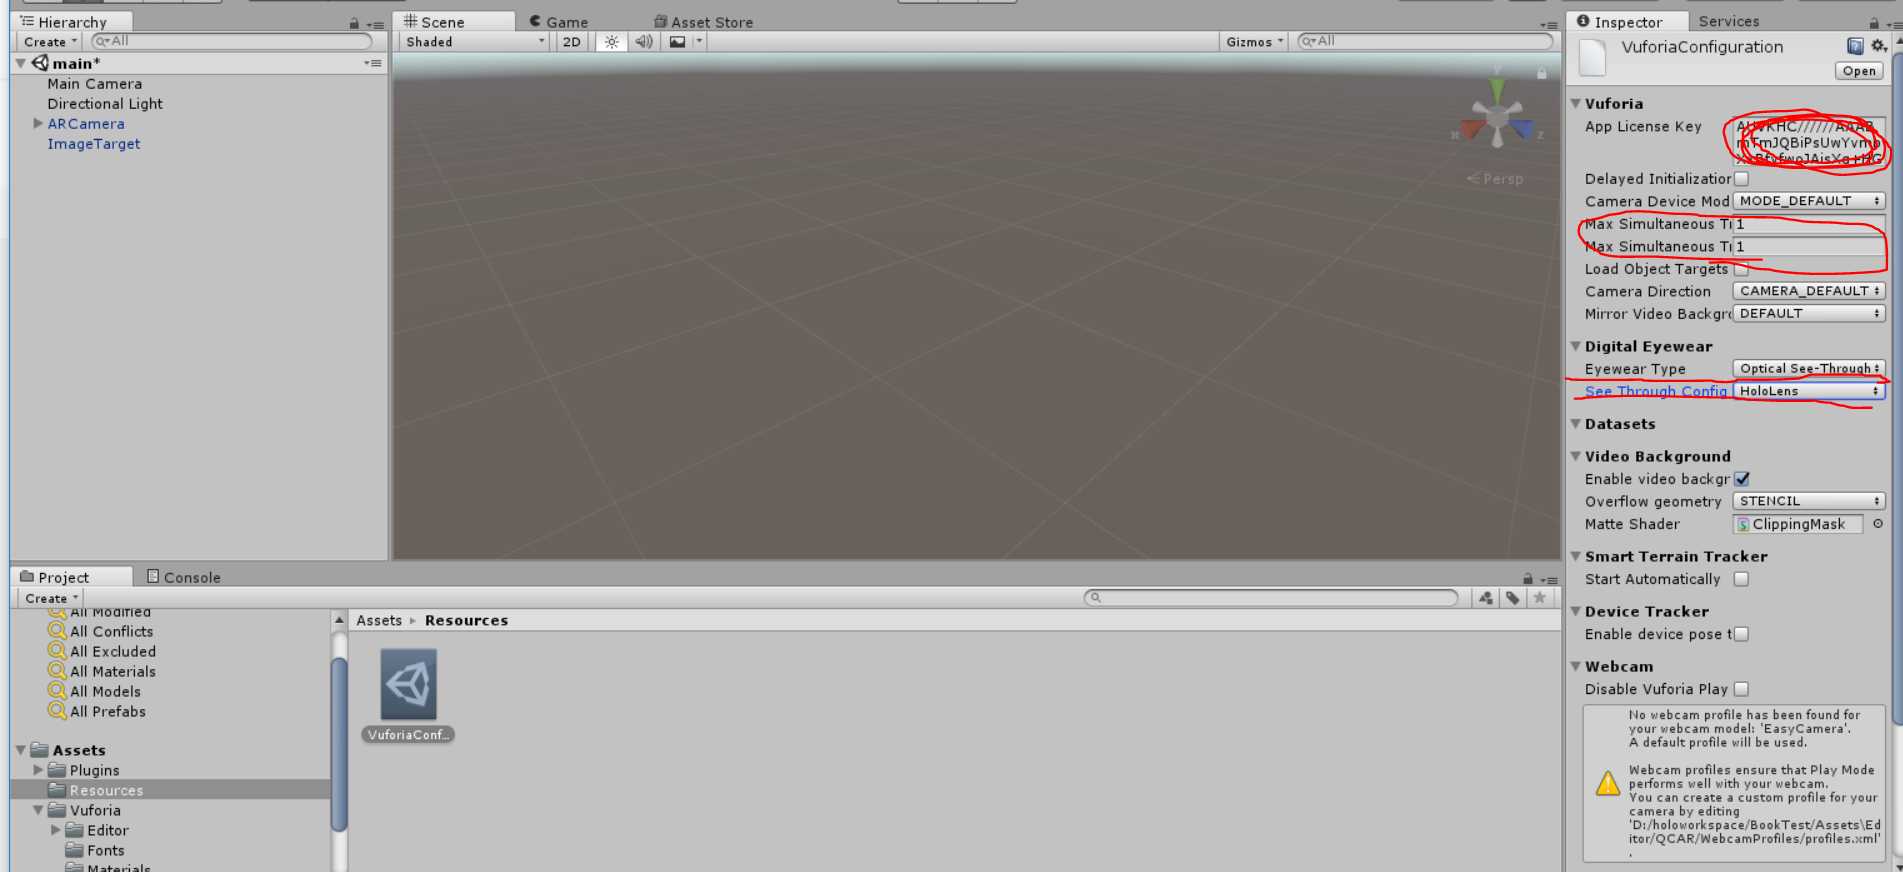Select the ClippingMask object picker circle
This screenshot has width=1903, height=872.
coord(1877,524)
